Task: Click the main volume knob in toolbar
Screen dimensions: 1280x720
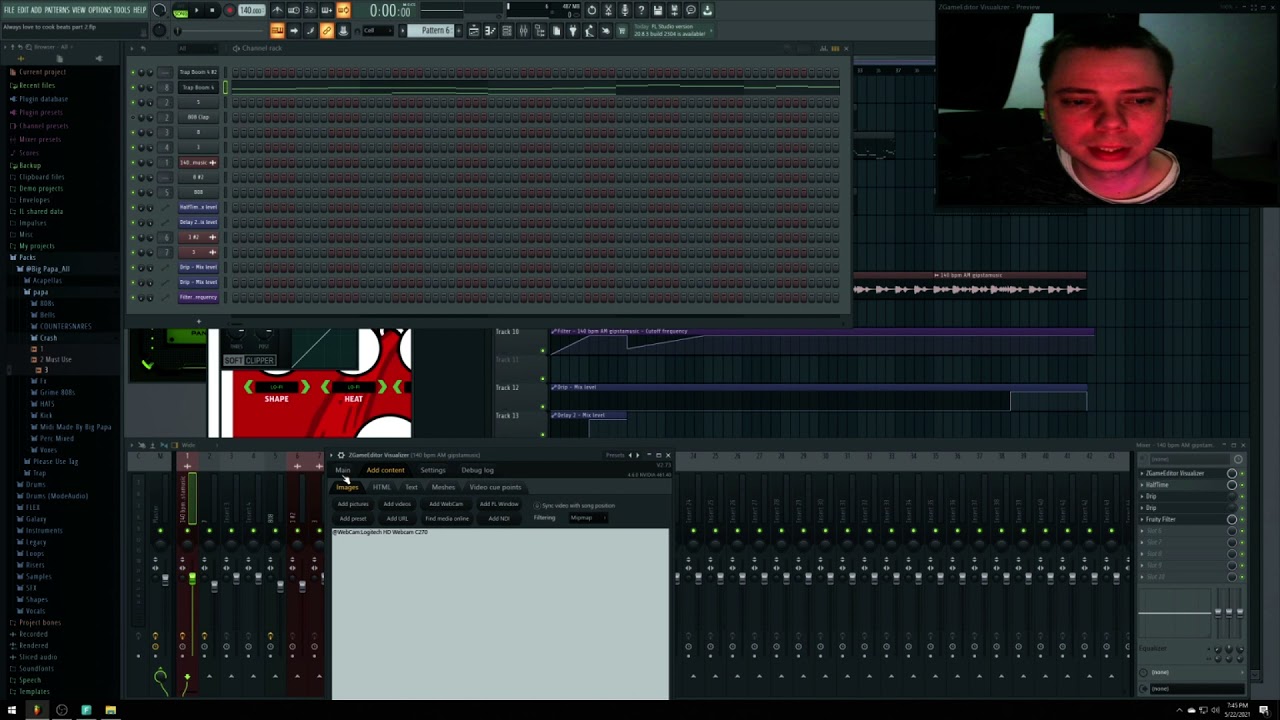Action: [159, 9]
